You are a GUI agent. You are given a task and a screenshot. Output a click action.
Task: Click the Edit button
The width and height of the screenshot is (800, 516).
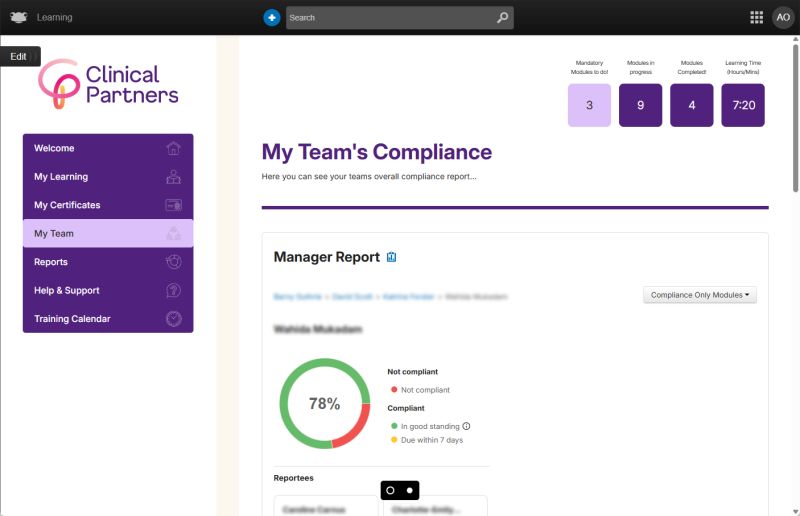point(19,56)
